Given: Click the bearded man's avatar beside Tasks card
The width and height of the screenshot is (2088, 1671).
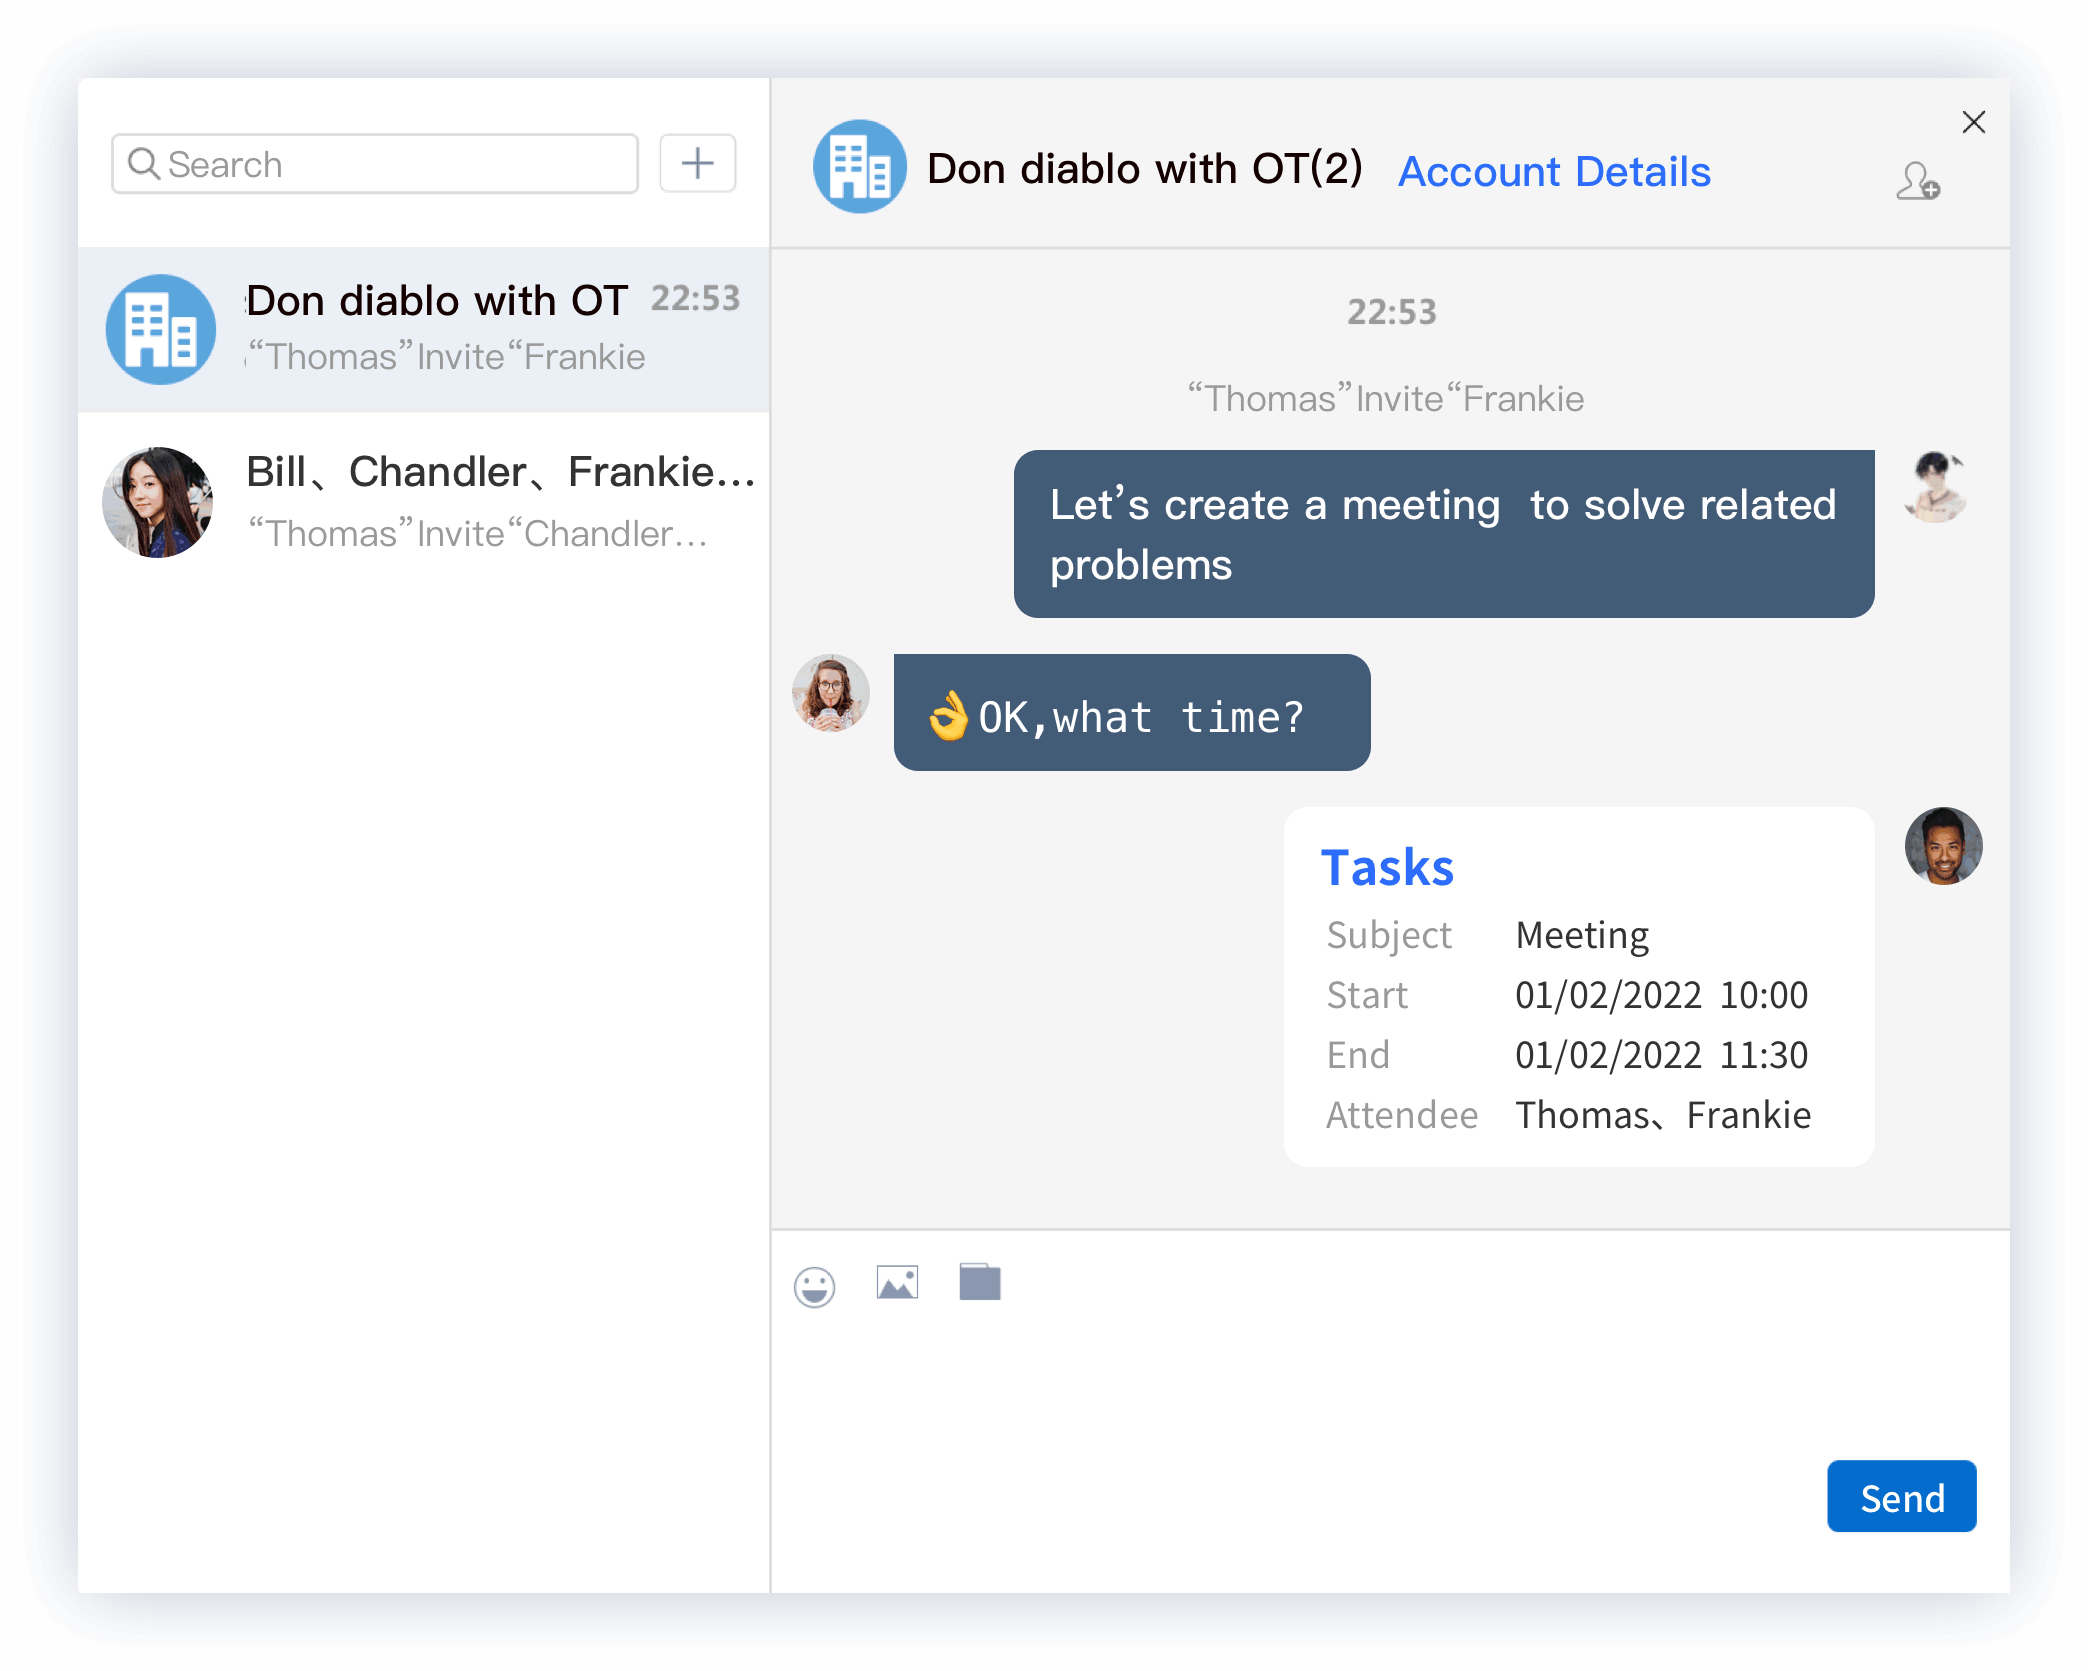Looking at the screenshot, I should (x=1943, y=846).
